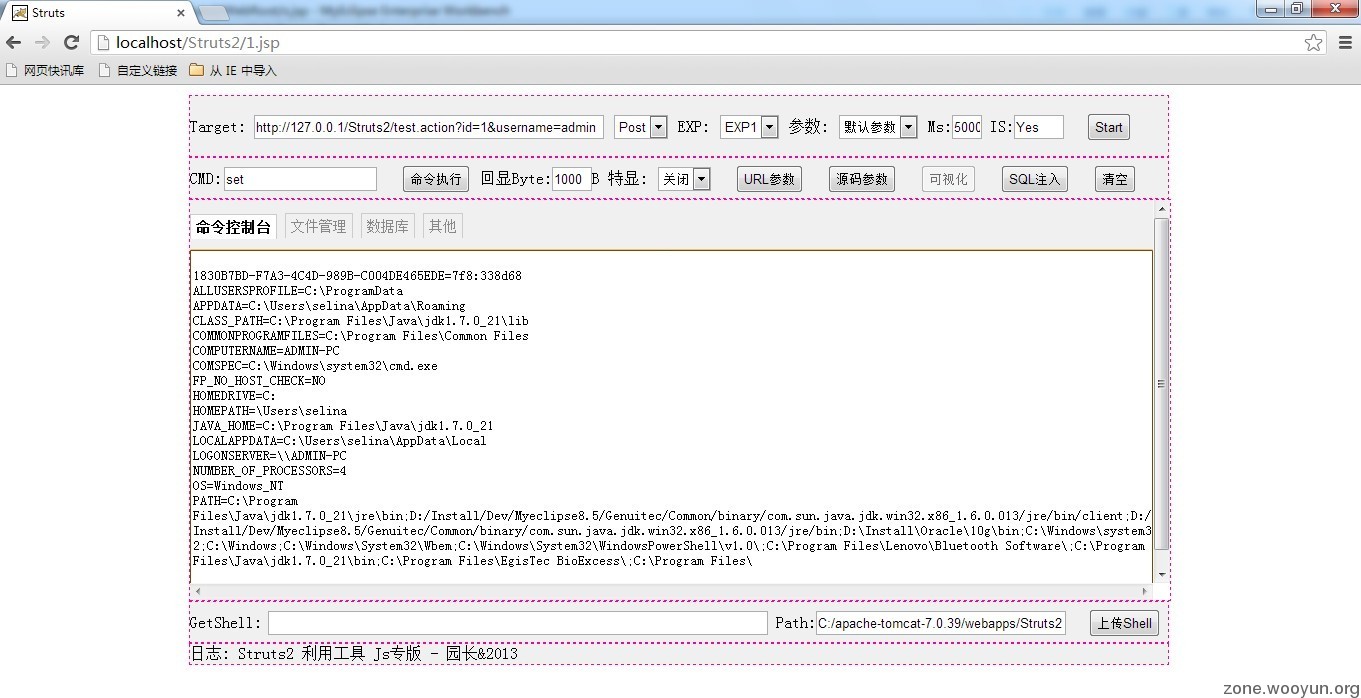1361x698 pixels.
Task: Expand the Post method dropdown
Action: [641, 127]
